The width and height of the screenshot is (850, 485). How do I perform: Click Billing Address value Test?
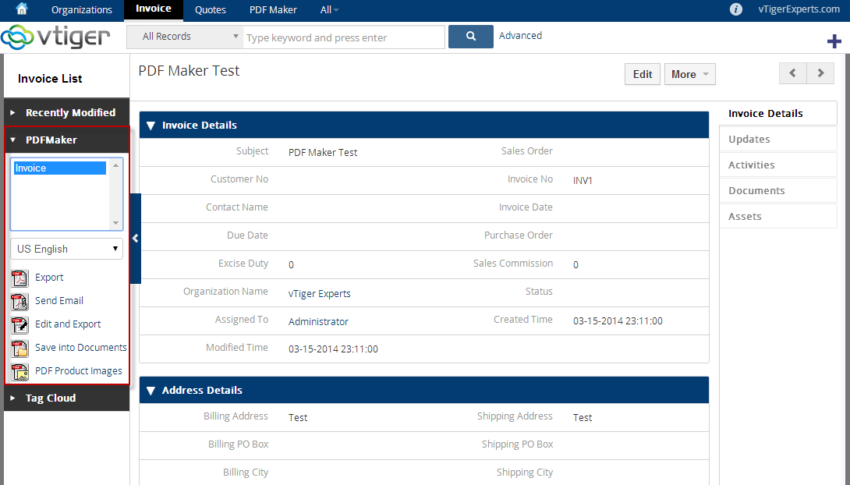tap(298, 418)
